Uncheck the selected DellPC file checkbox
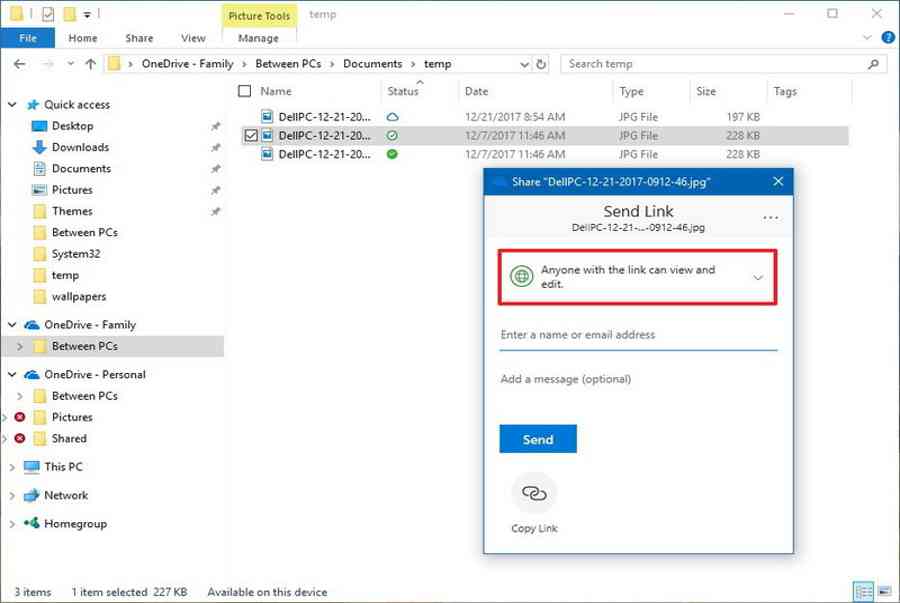The height and width of the screenshot is (603, 900). tap(250, 135)
